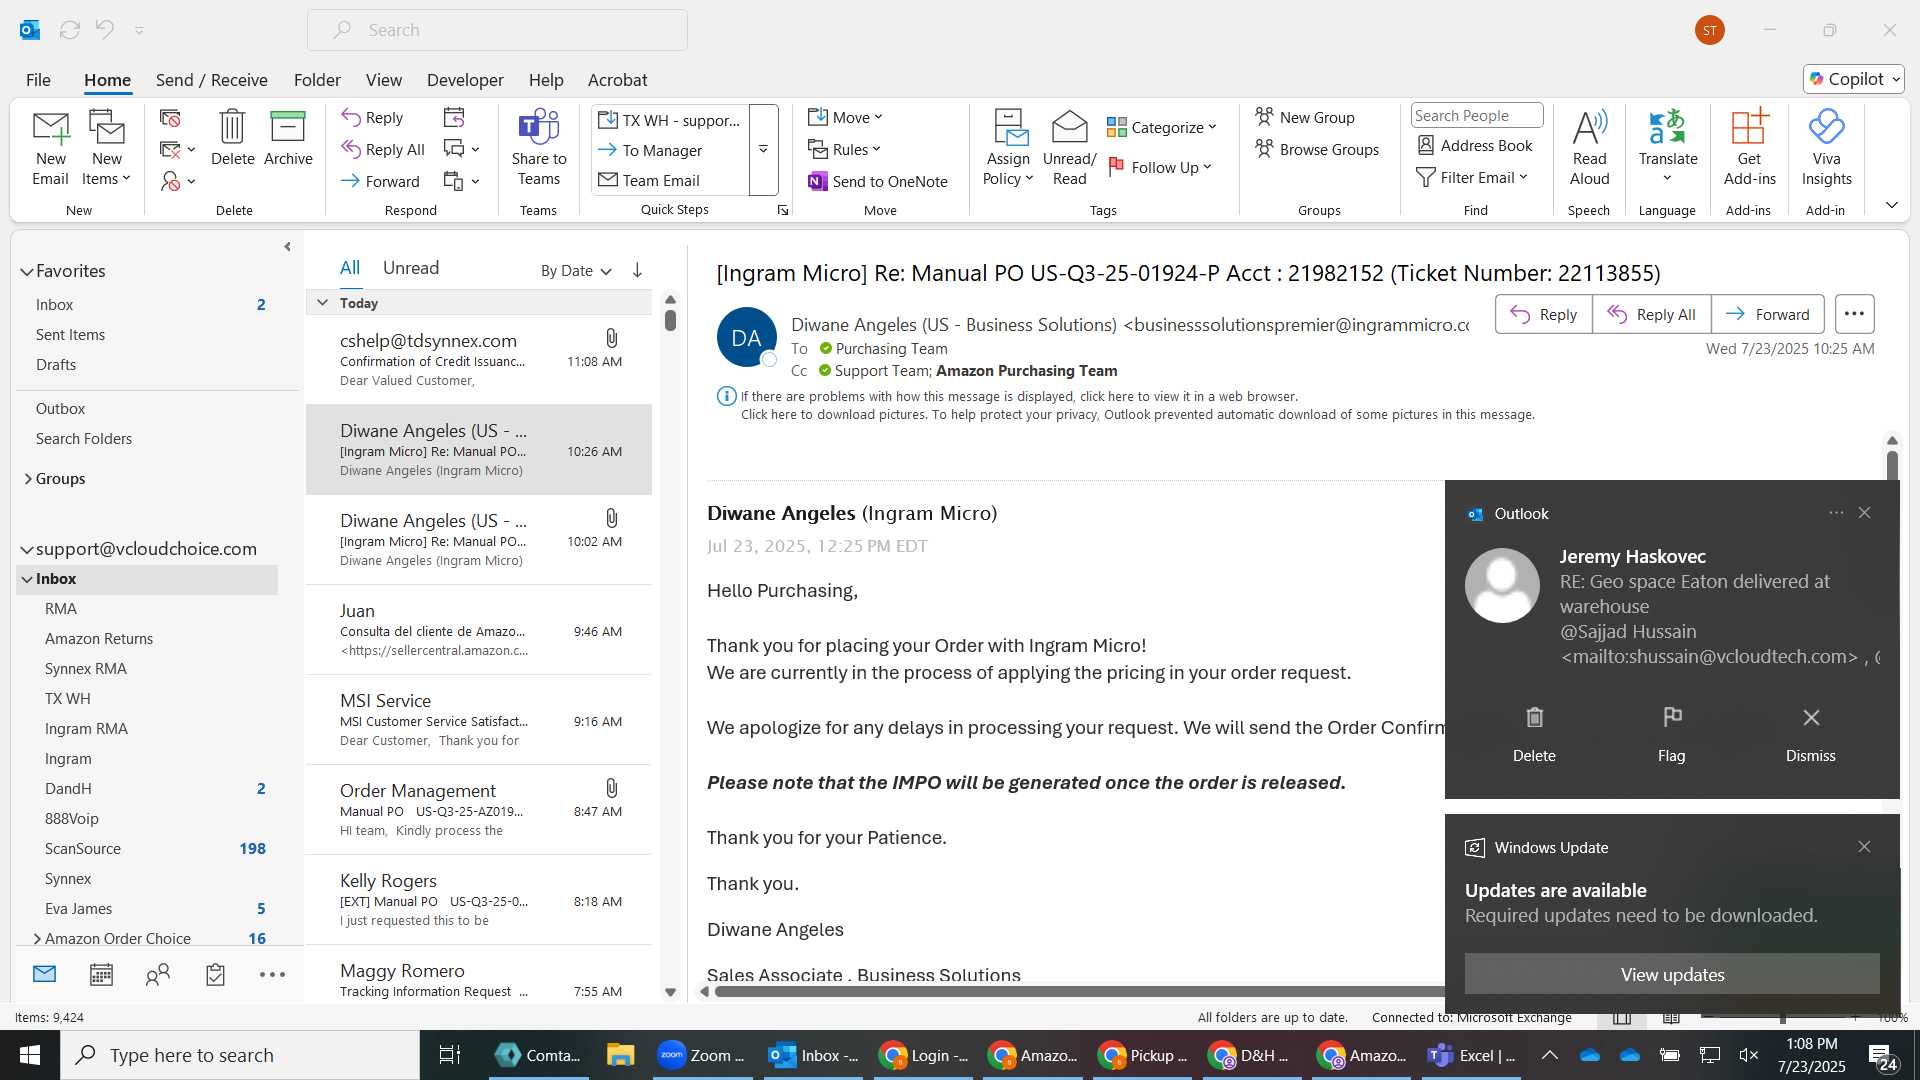Expand Amazon Order Choice folder
This screenshot has height=1080, width=1920.
(37, 938)
